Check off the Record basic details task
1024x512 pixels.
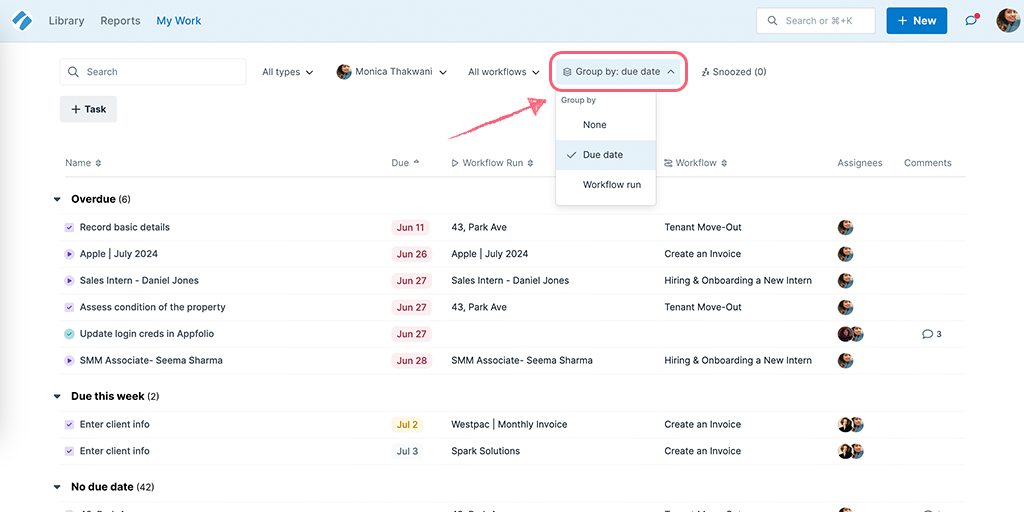click(69, 227)
